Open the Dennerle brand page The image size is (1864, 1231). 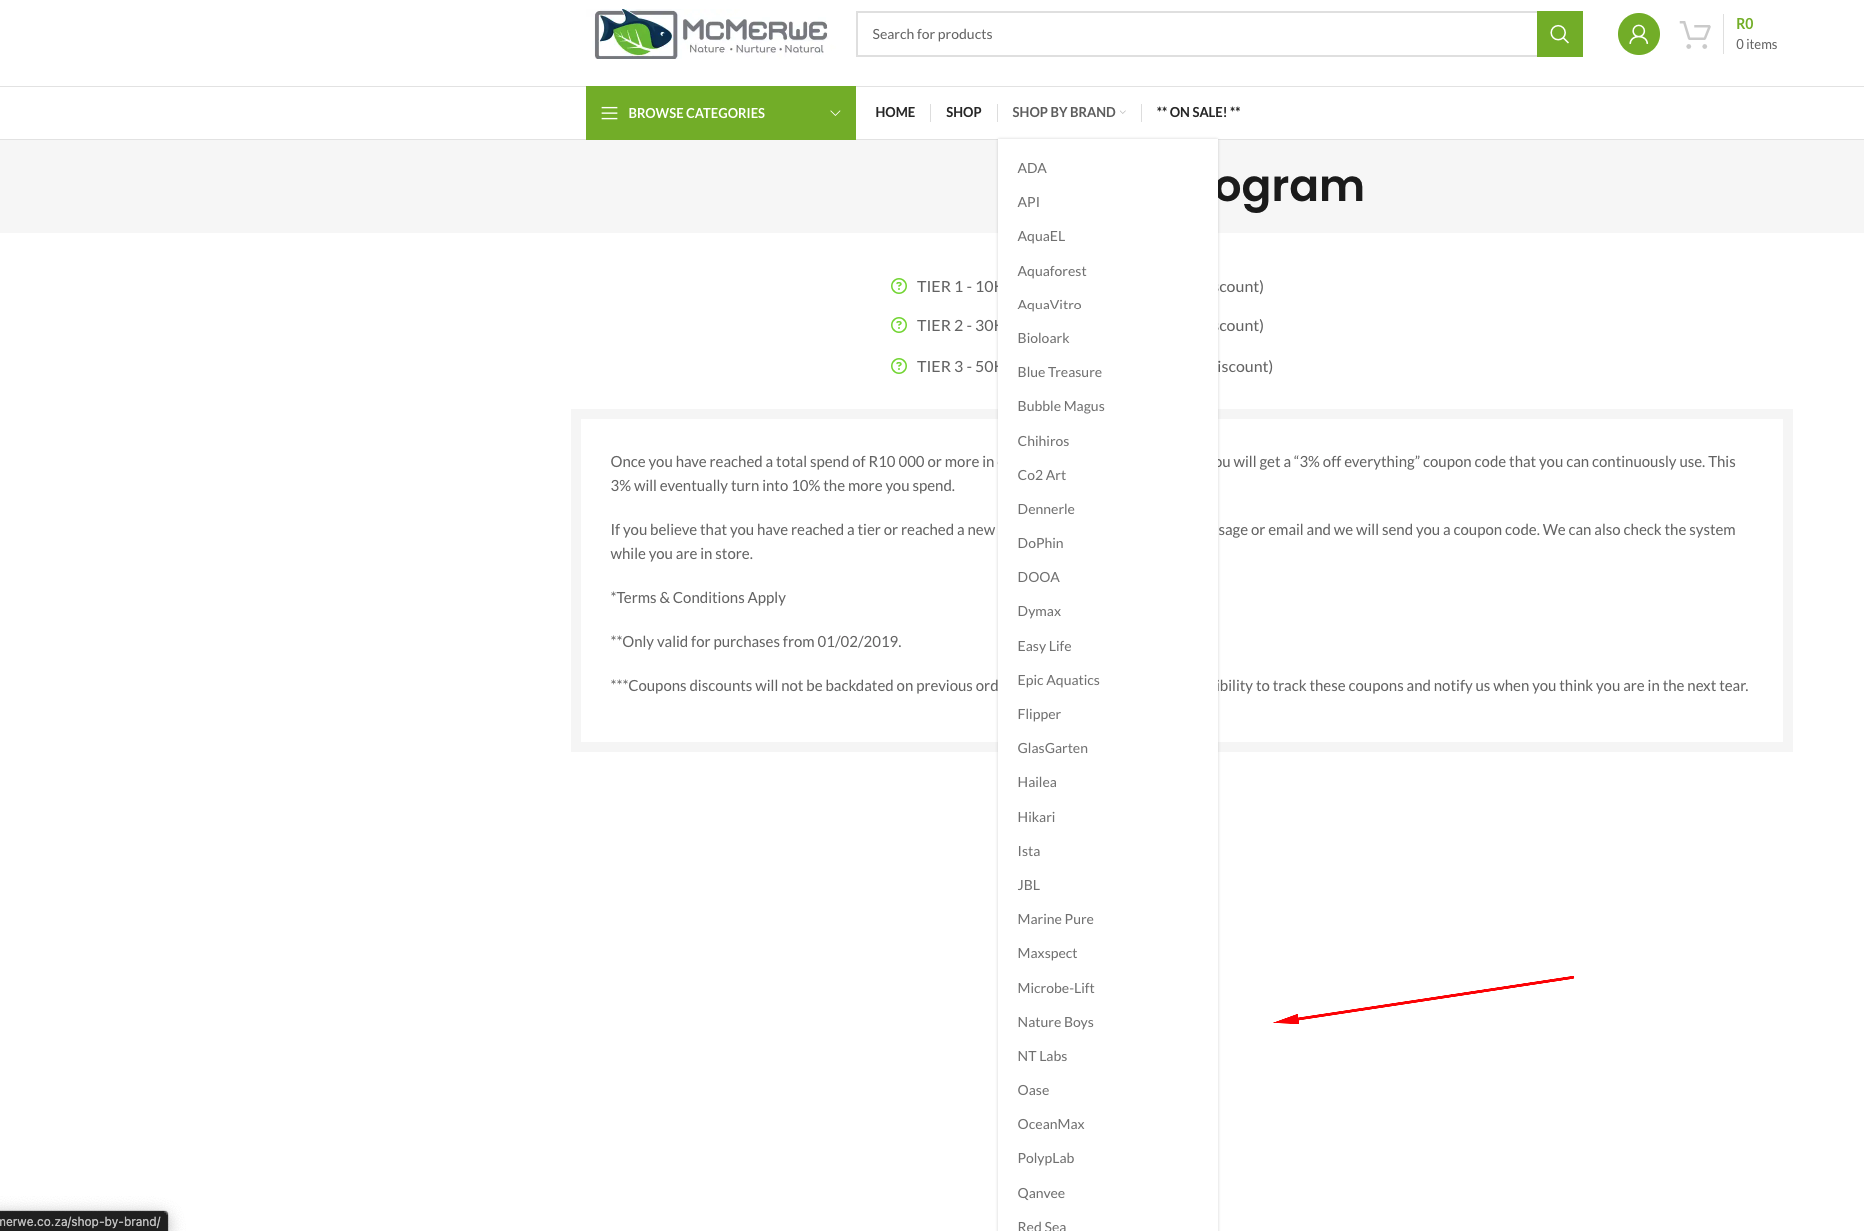(1046, 509)
